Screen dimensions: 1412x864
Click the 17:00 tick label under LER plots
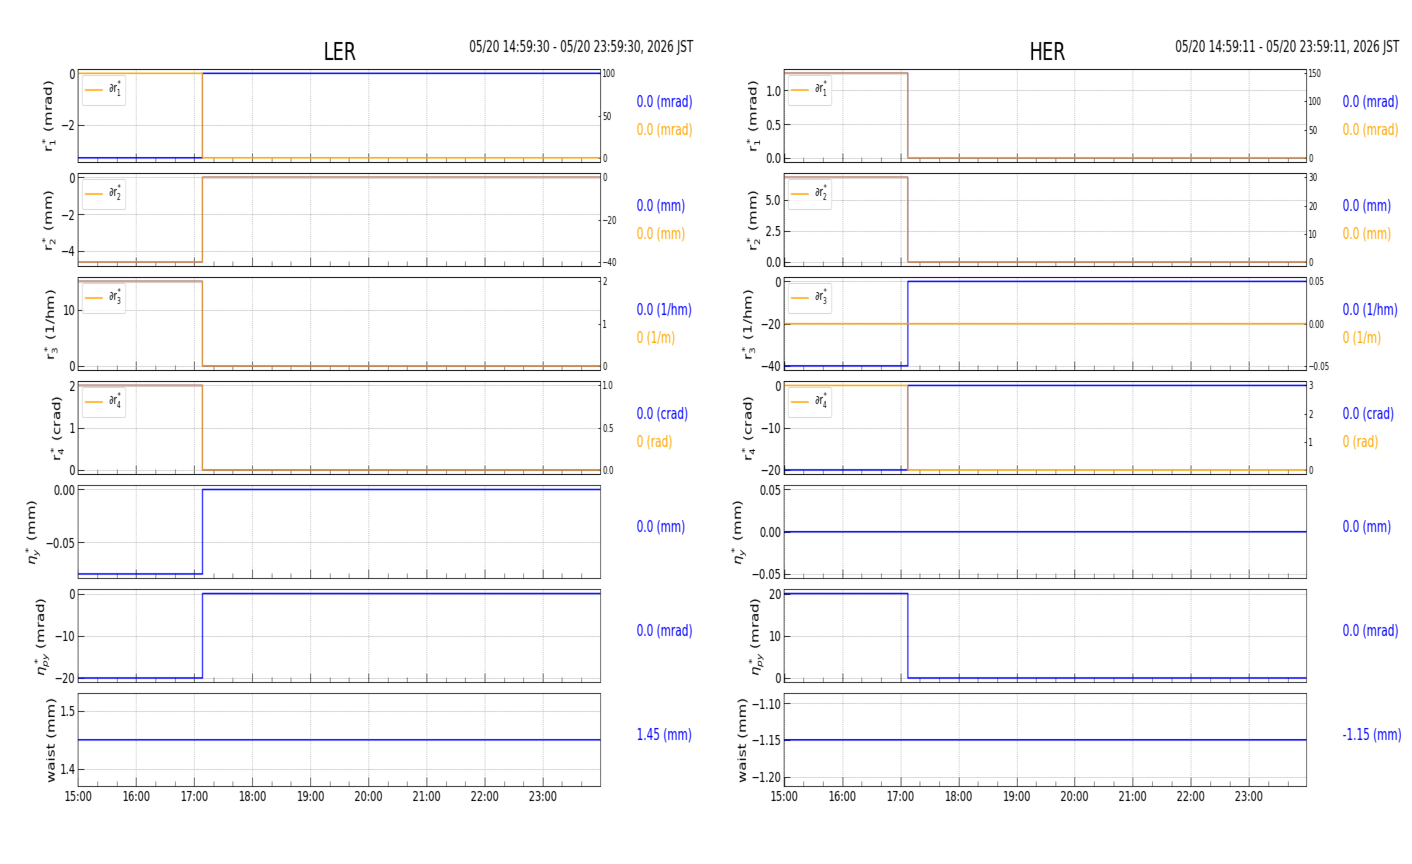coord(194,797)
